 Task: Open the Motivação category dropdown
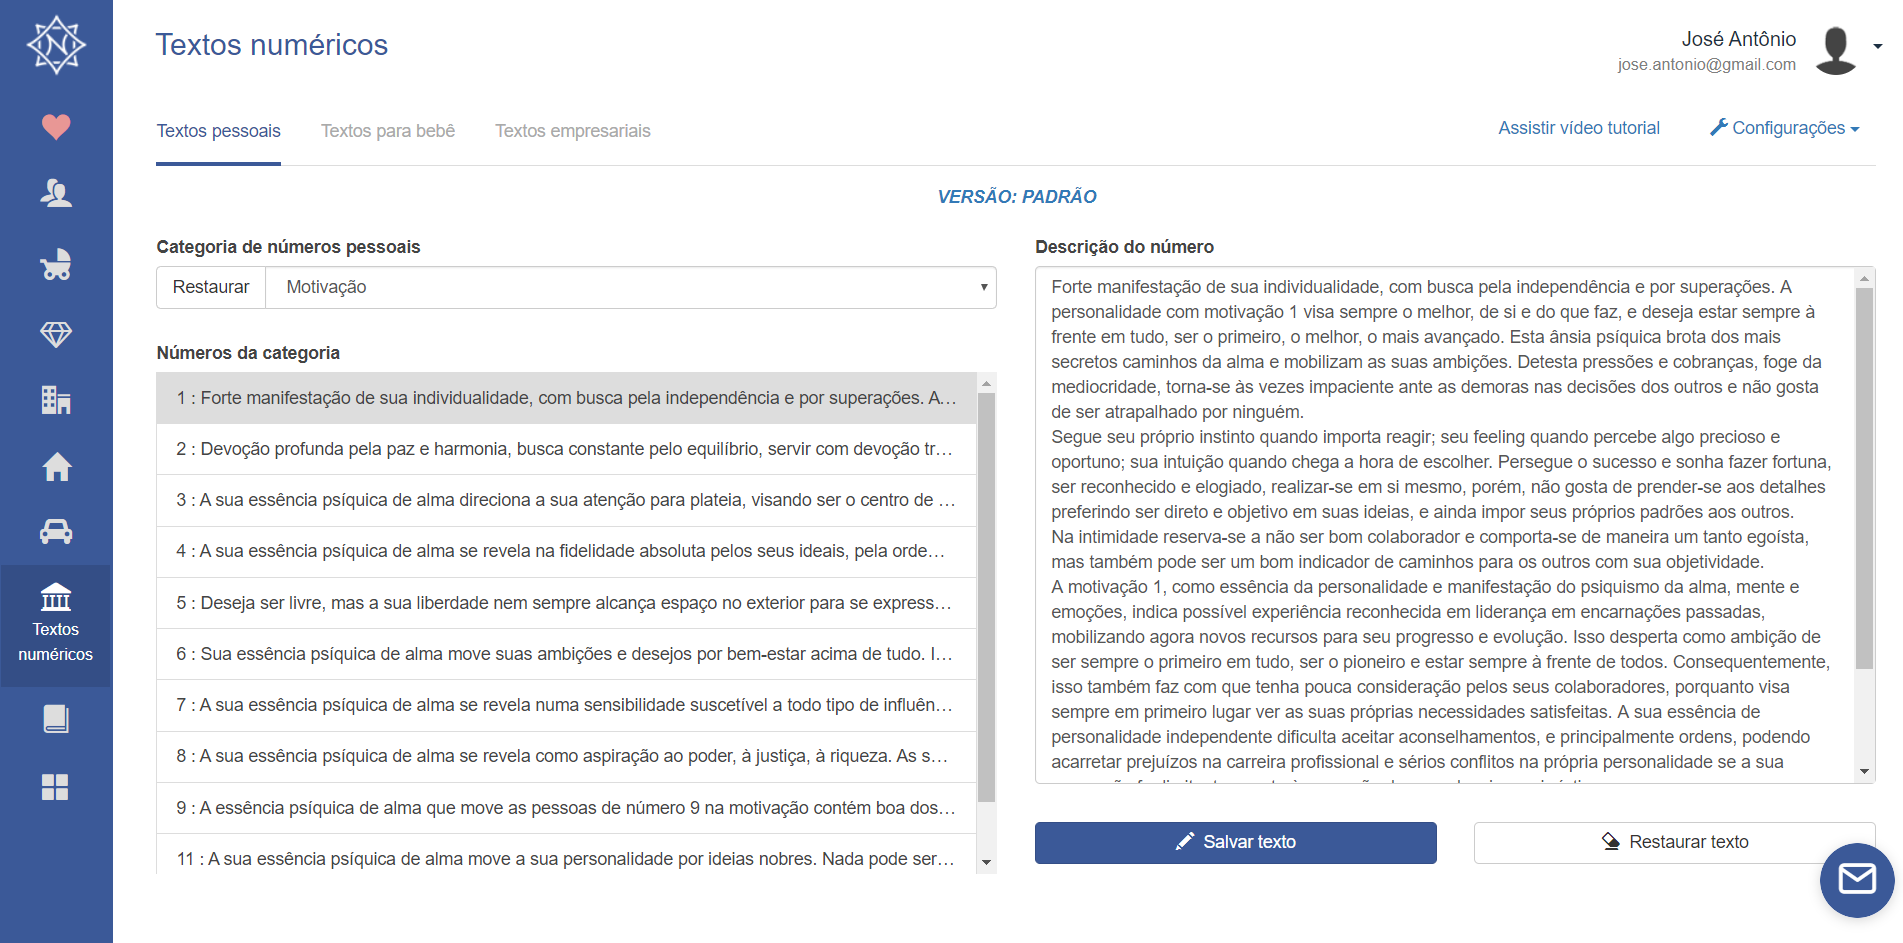point(631,287)
